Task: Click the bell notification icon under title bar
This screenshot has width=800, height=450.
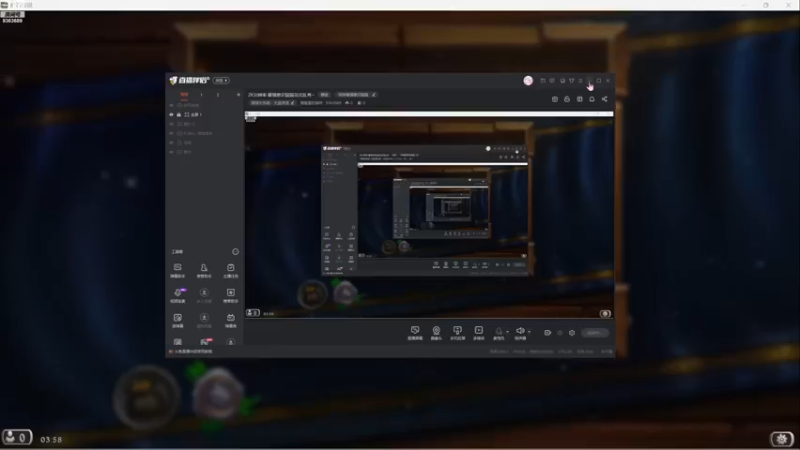Action: coord(592,99)
